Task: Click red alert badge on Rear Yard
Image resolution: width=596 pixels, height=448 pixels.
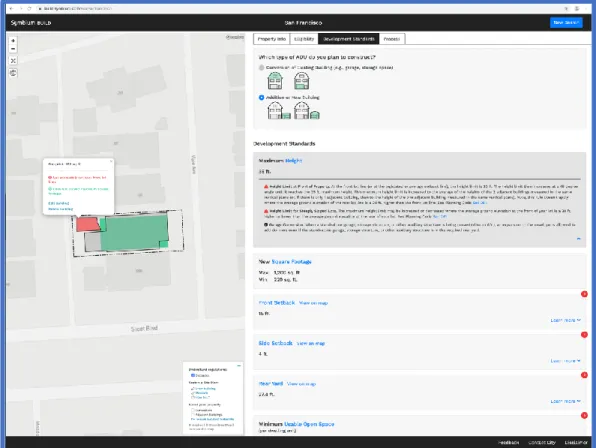Action: tap(584, 375)
